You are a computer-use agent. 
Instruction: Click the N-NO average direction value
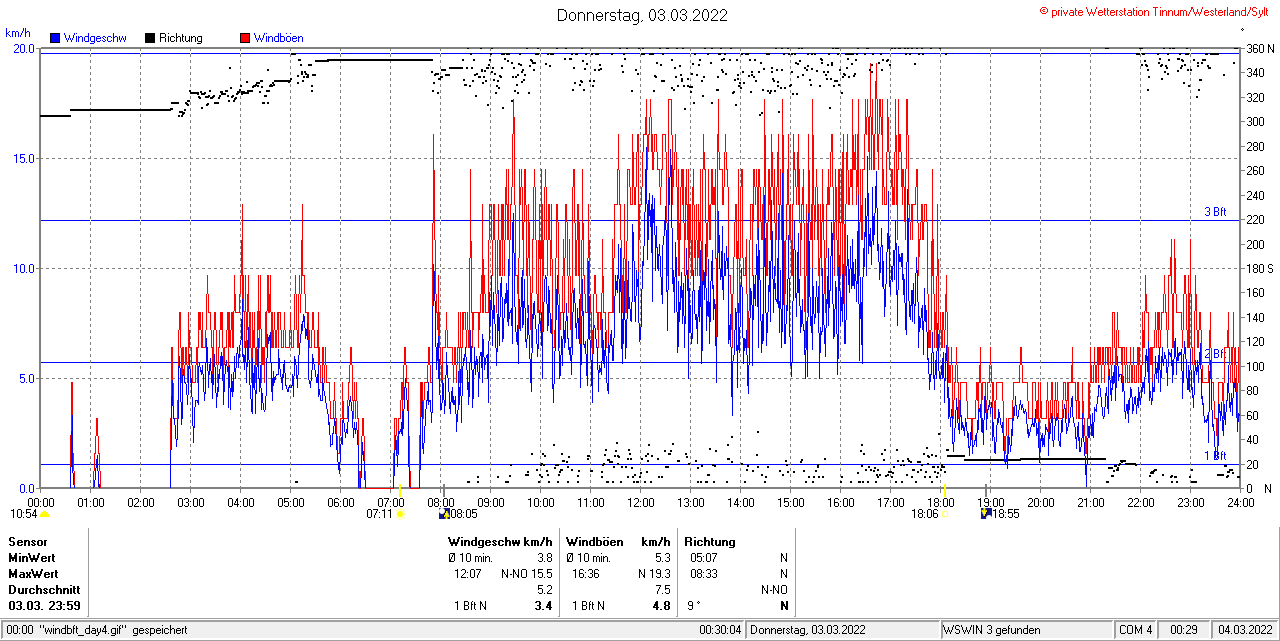click(x=774, y=590)
